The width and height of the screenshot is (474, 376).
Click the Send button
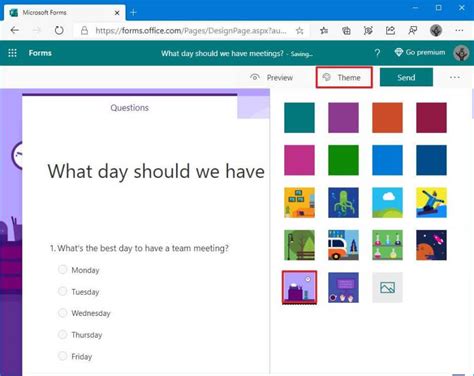[x=406, y=77]
